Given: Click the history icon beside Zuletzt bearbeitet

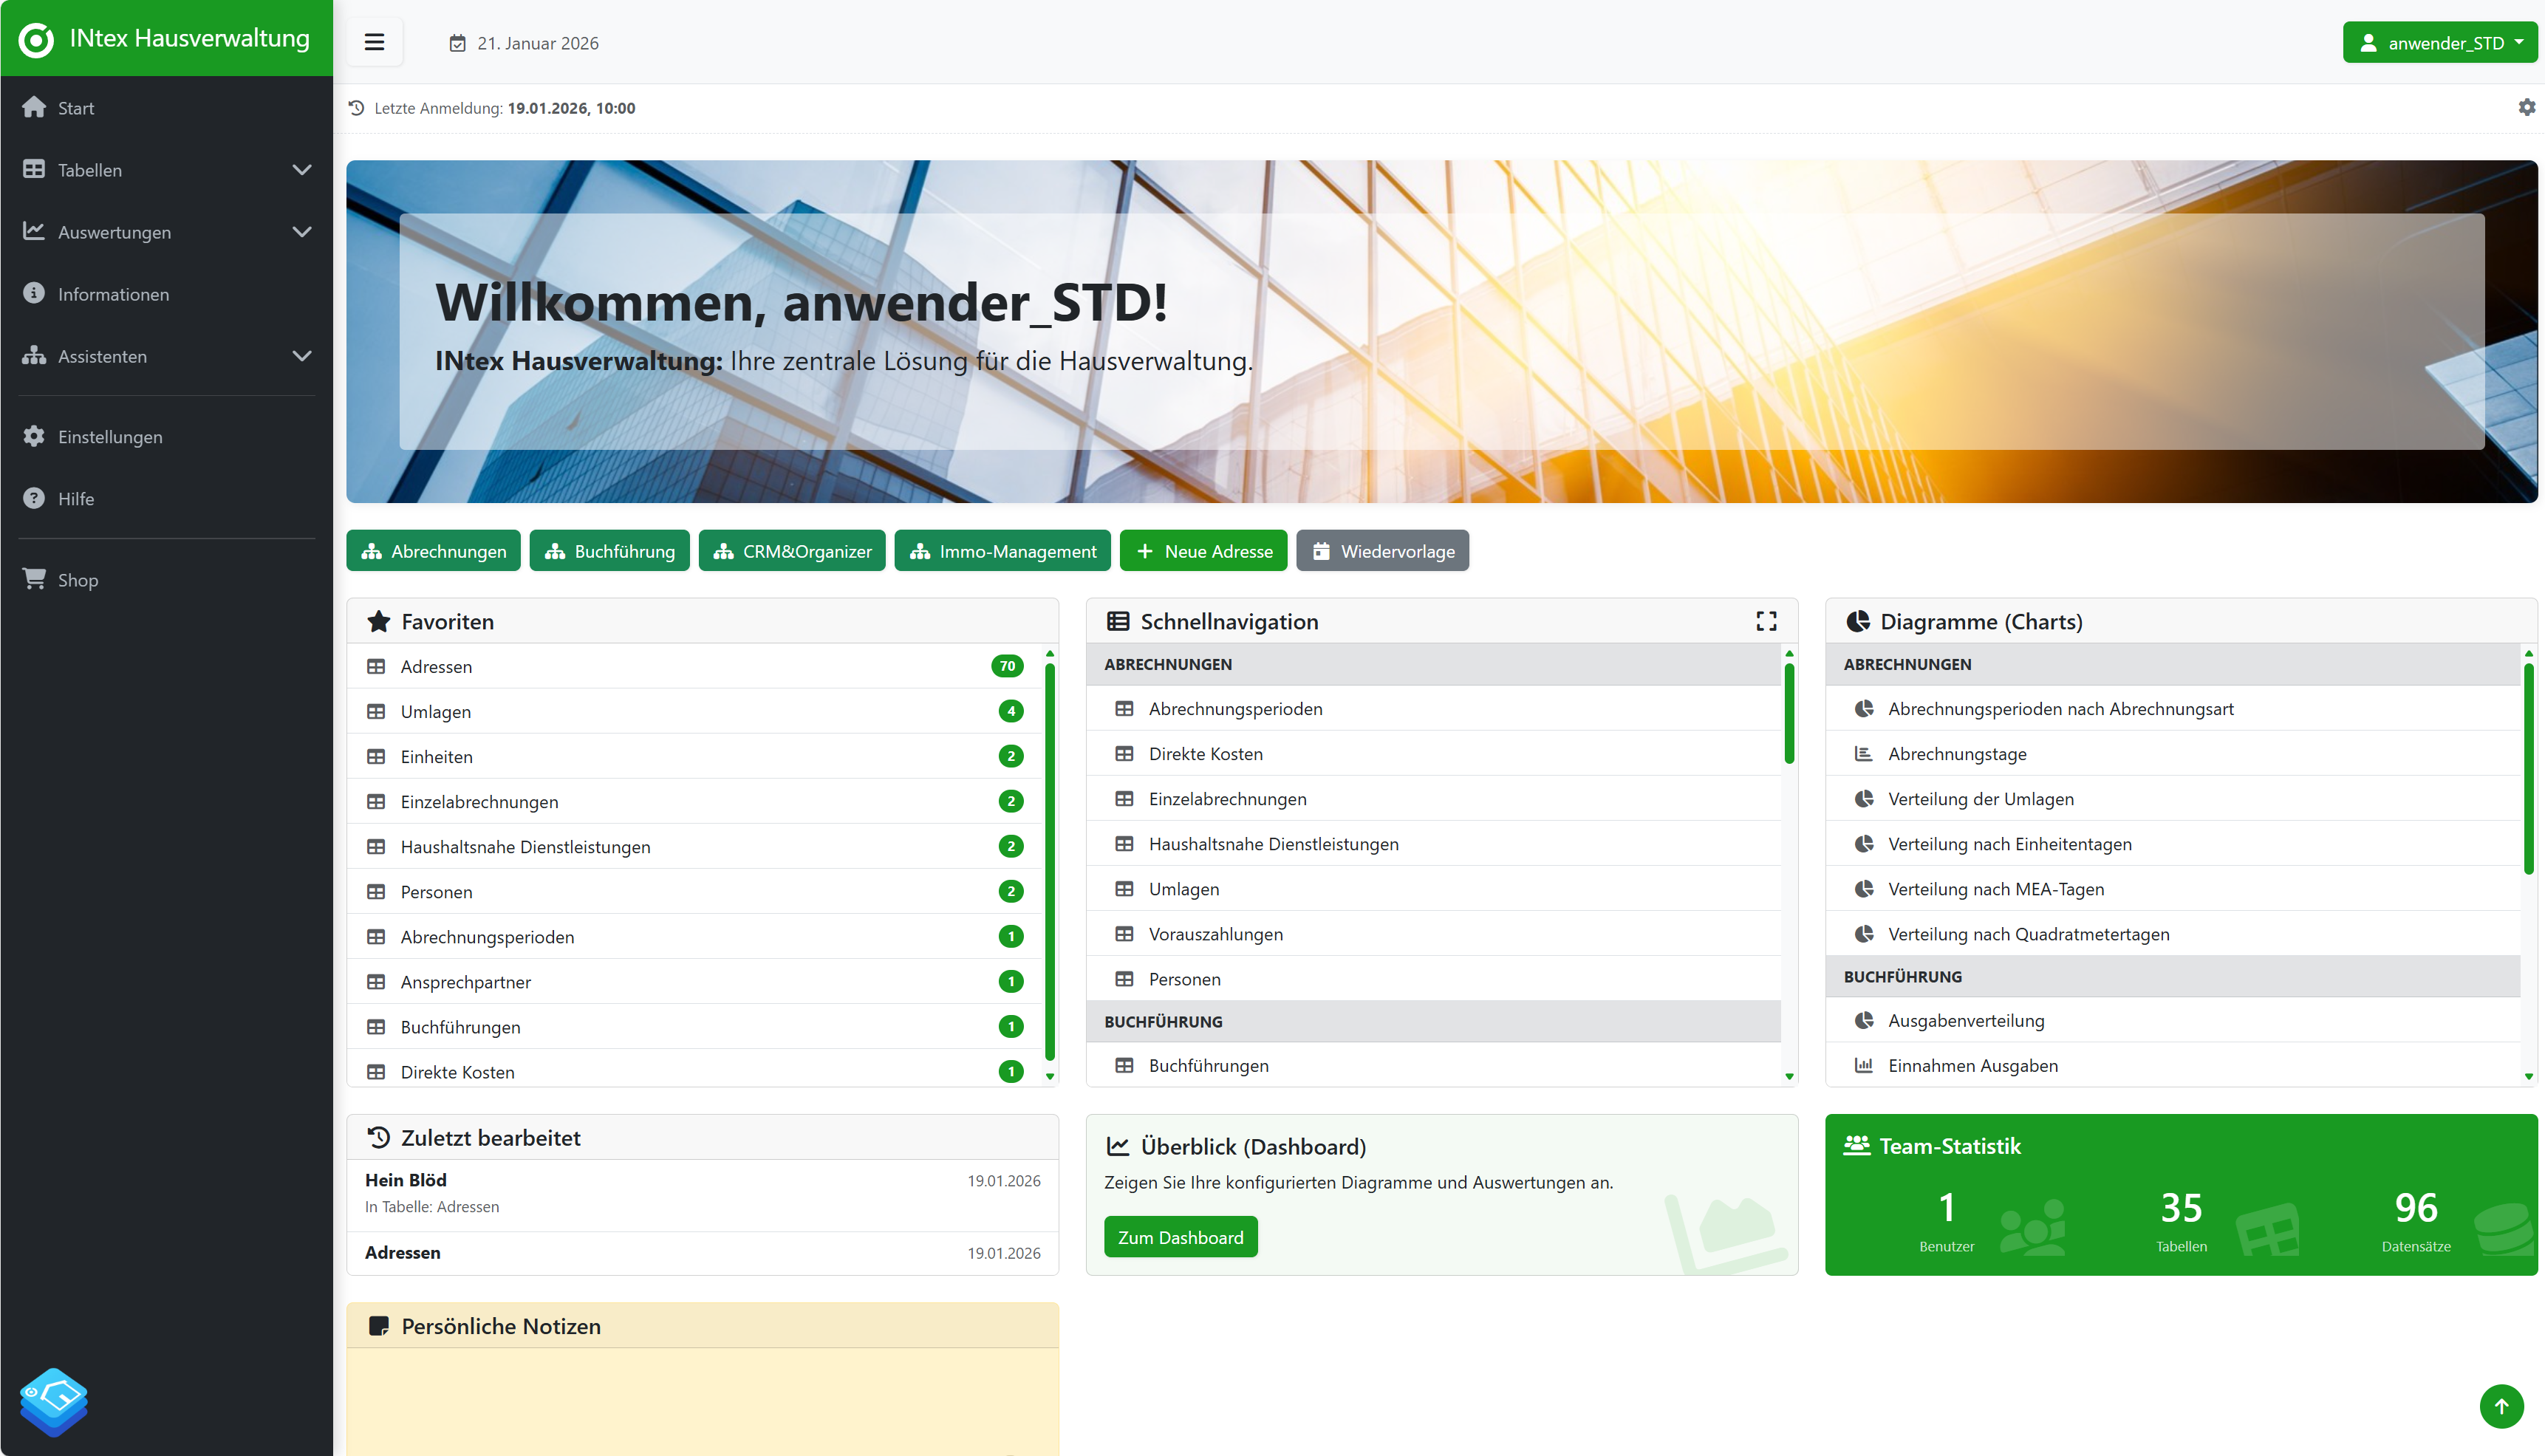Looking at the screenshot, I should (378, 1136).
